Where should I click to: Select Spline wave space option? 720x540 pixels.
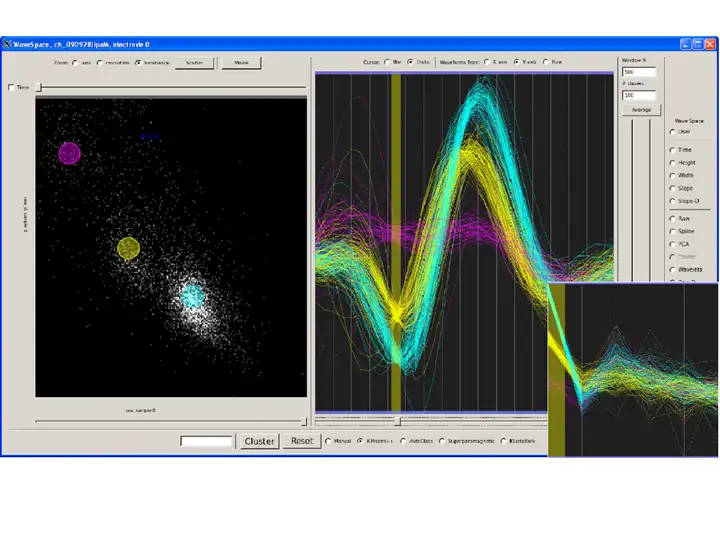click(x=673, y=231)
